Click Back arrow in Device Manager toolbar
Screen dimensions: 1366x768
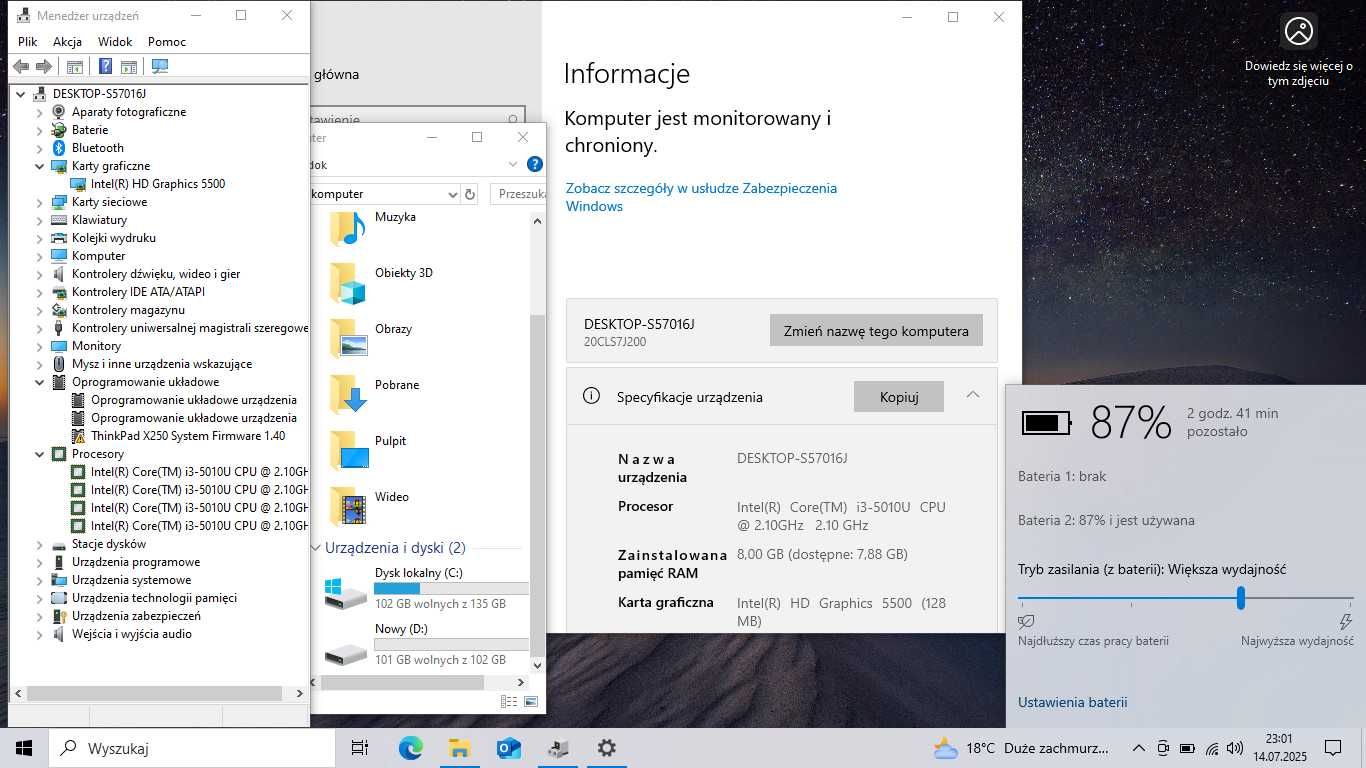point(20,66)
